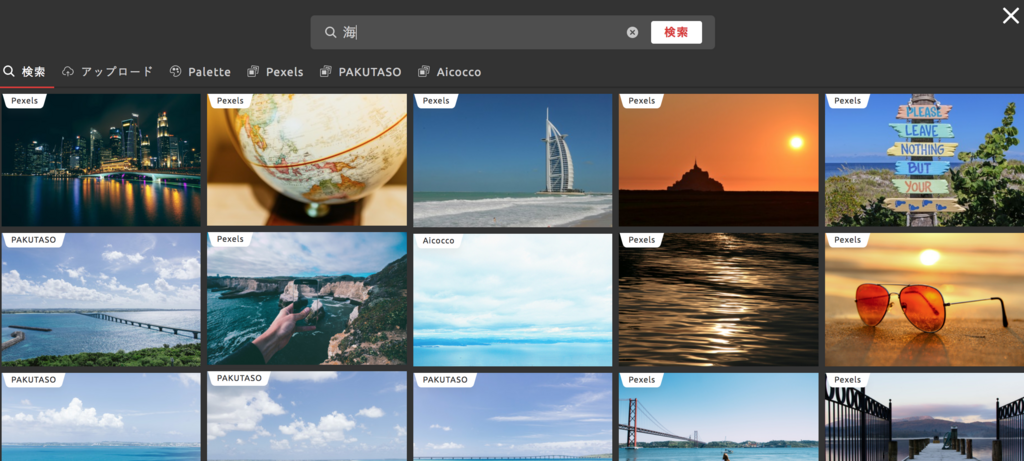
Task: Pick the orange sunset silhouette photo
Action: tap(718, 160)
